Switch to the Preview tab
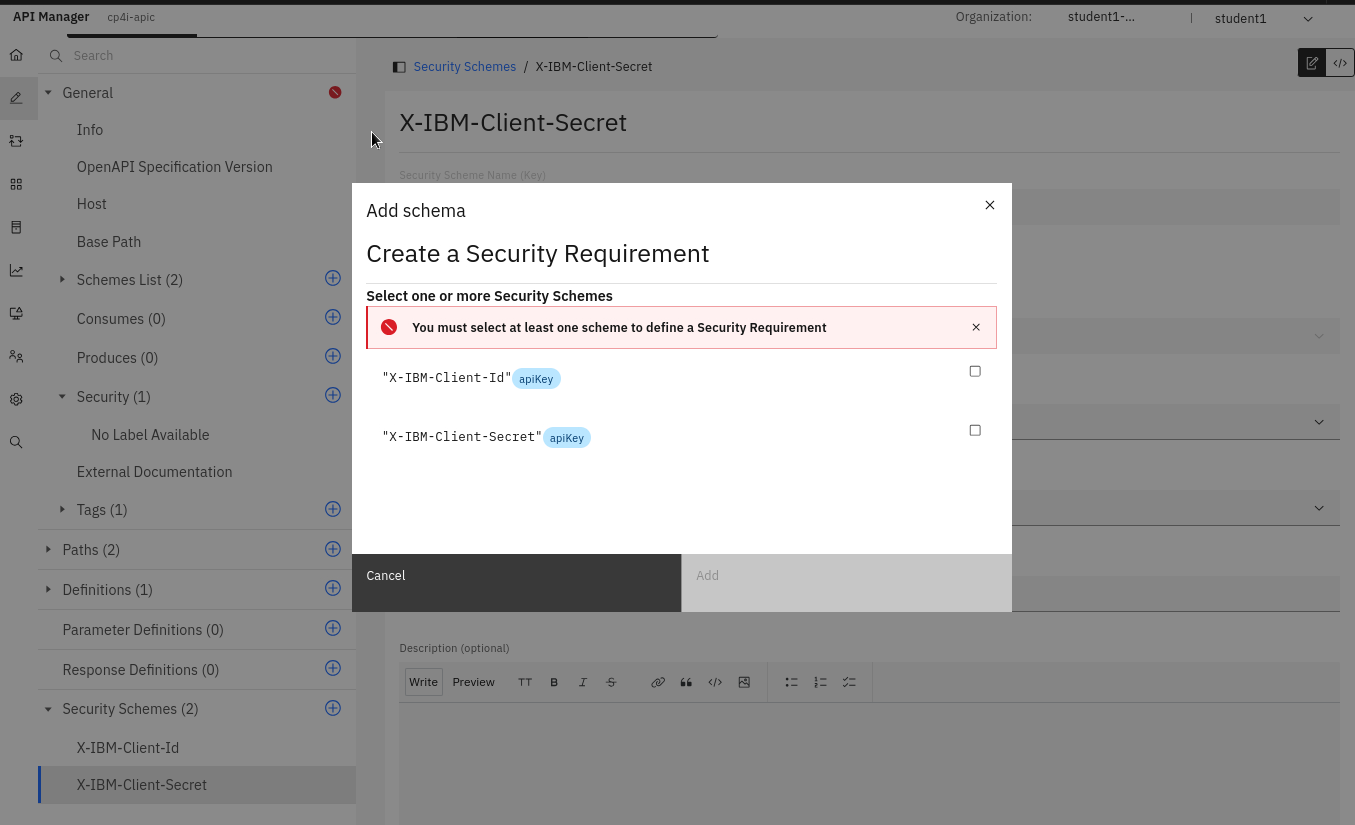 coord(473,682)
